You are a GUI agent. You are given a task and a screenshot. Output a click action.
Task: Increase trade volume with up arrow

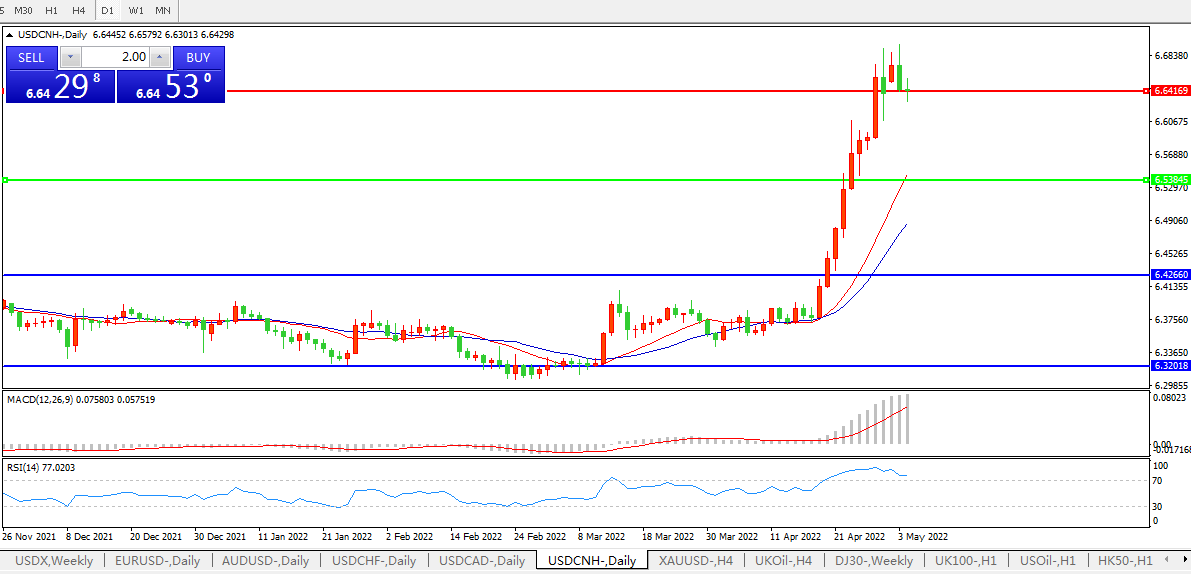(x=160, y=57)
